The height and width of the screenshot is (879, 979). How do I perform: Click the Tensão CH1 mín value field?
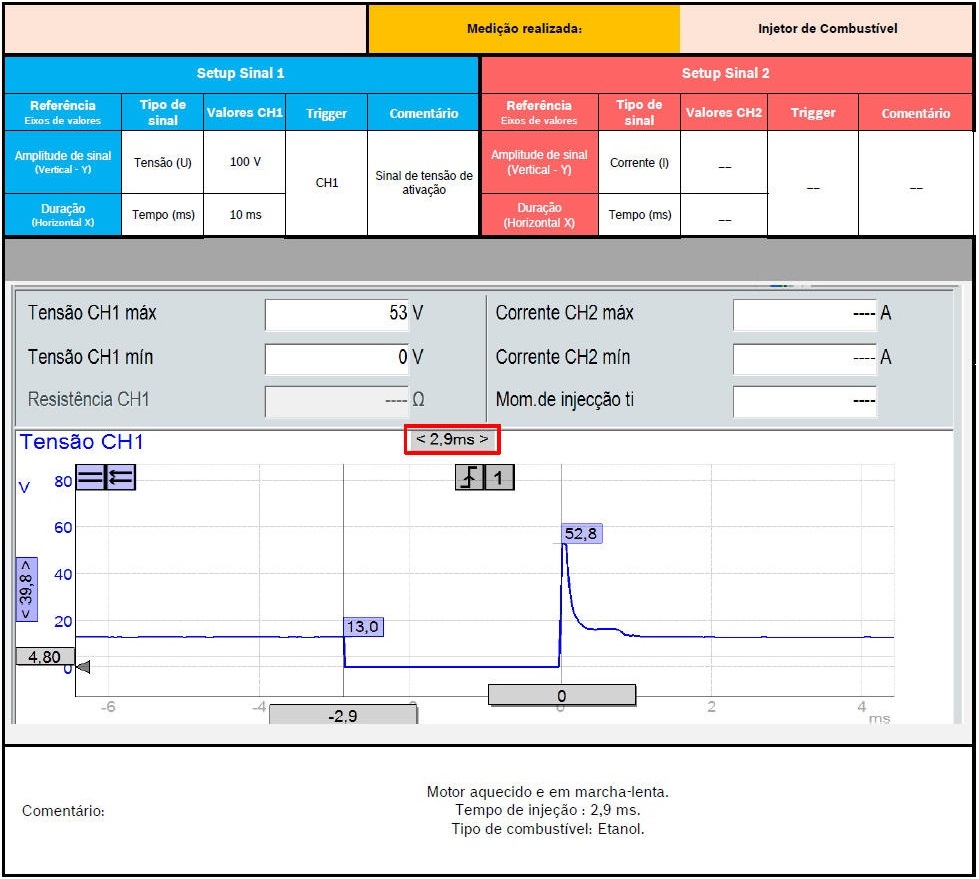337,357
